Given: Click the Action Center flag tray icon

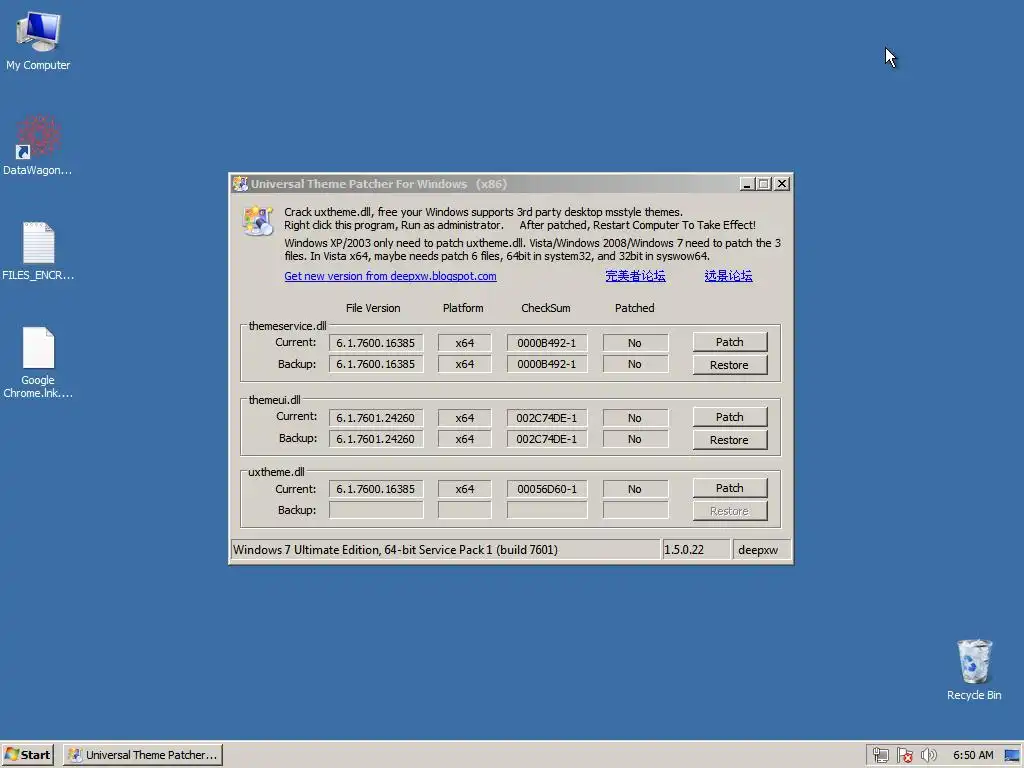Looking at the screenshot, I should [x=904, y=755].
